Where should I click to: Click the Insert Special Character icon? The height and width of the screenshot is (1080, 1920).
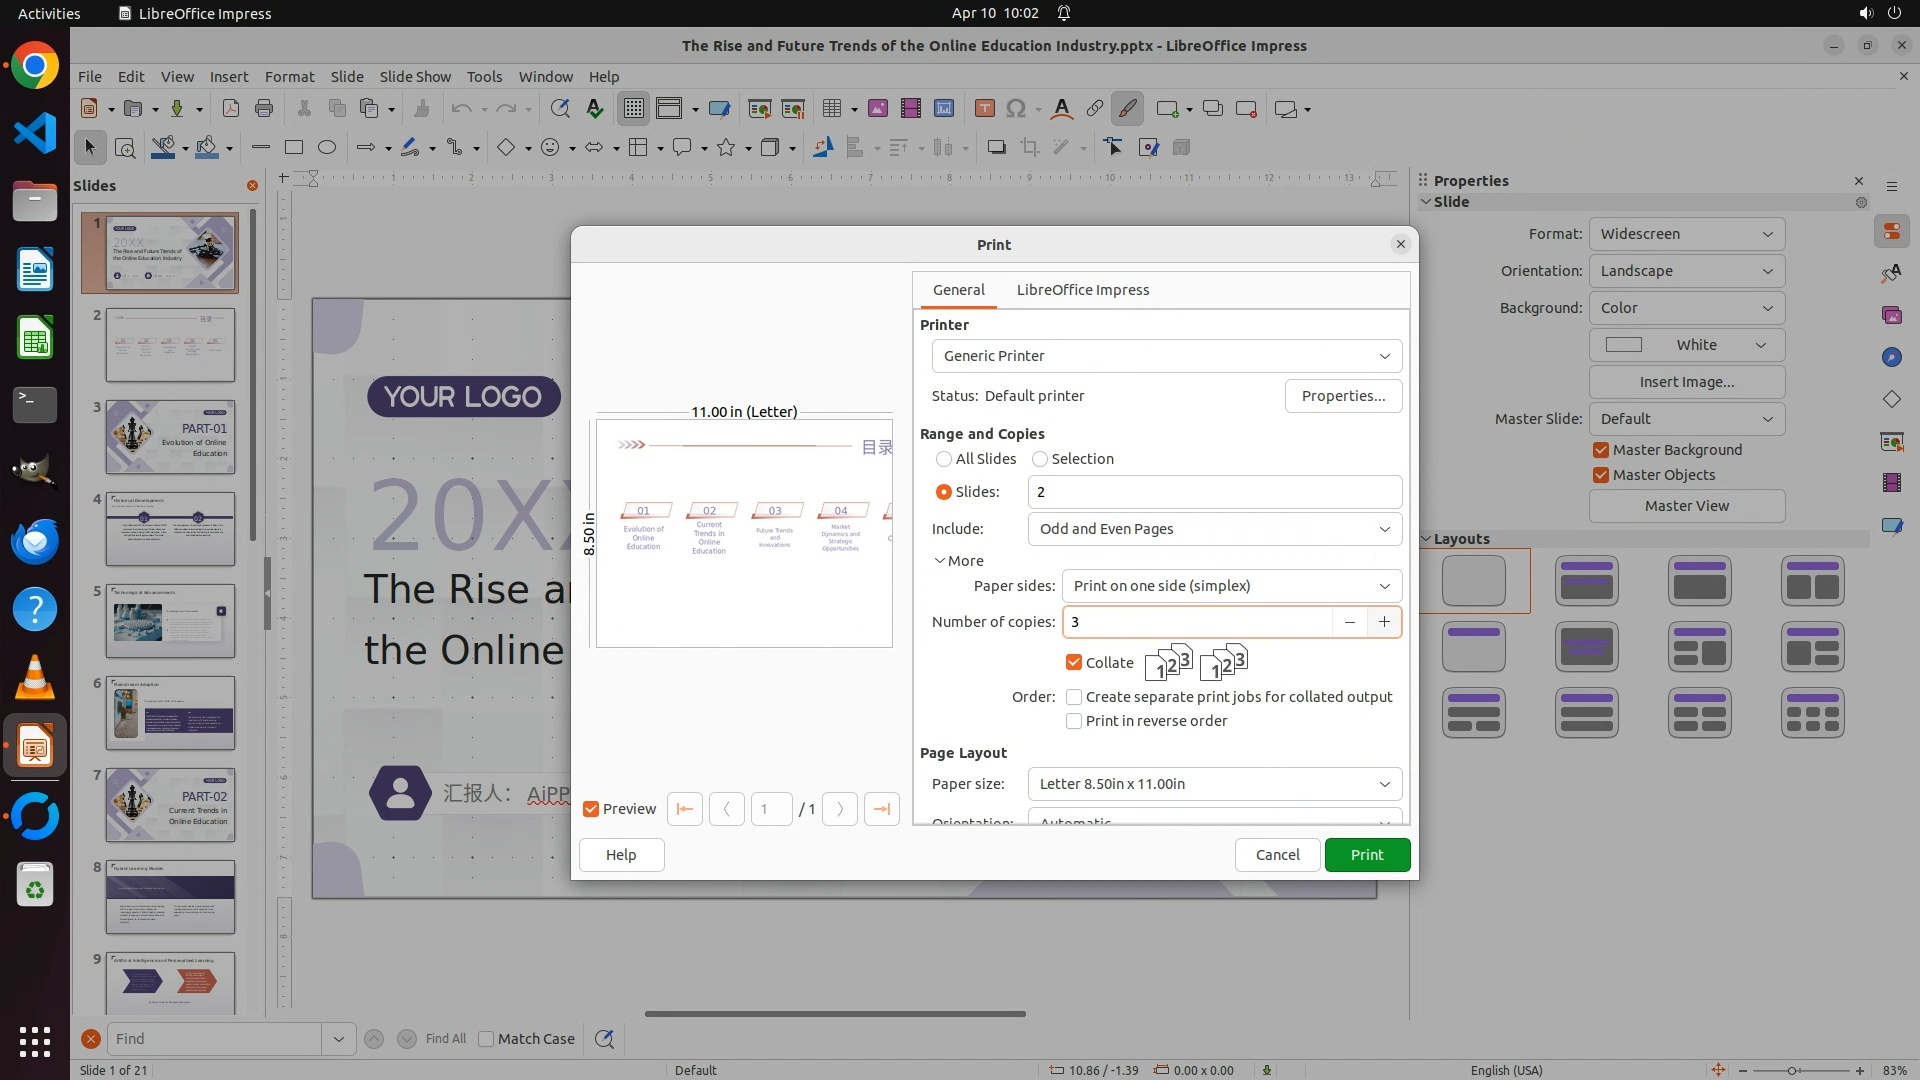1016,109
